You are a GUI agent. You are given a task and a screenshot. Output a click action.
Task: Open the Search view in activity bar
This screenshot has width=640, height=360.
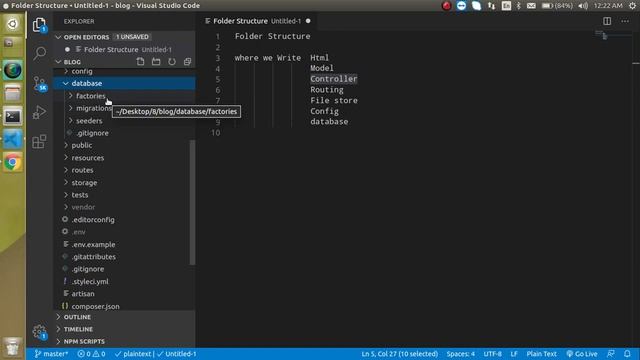point(40,53)
